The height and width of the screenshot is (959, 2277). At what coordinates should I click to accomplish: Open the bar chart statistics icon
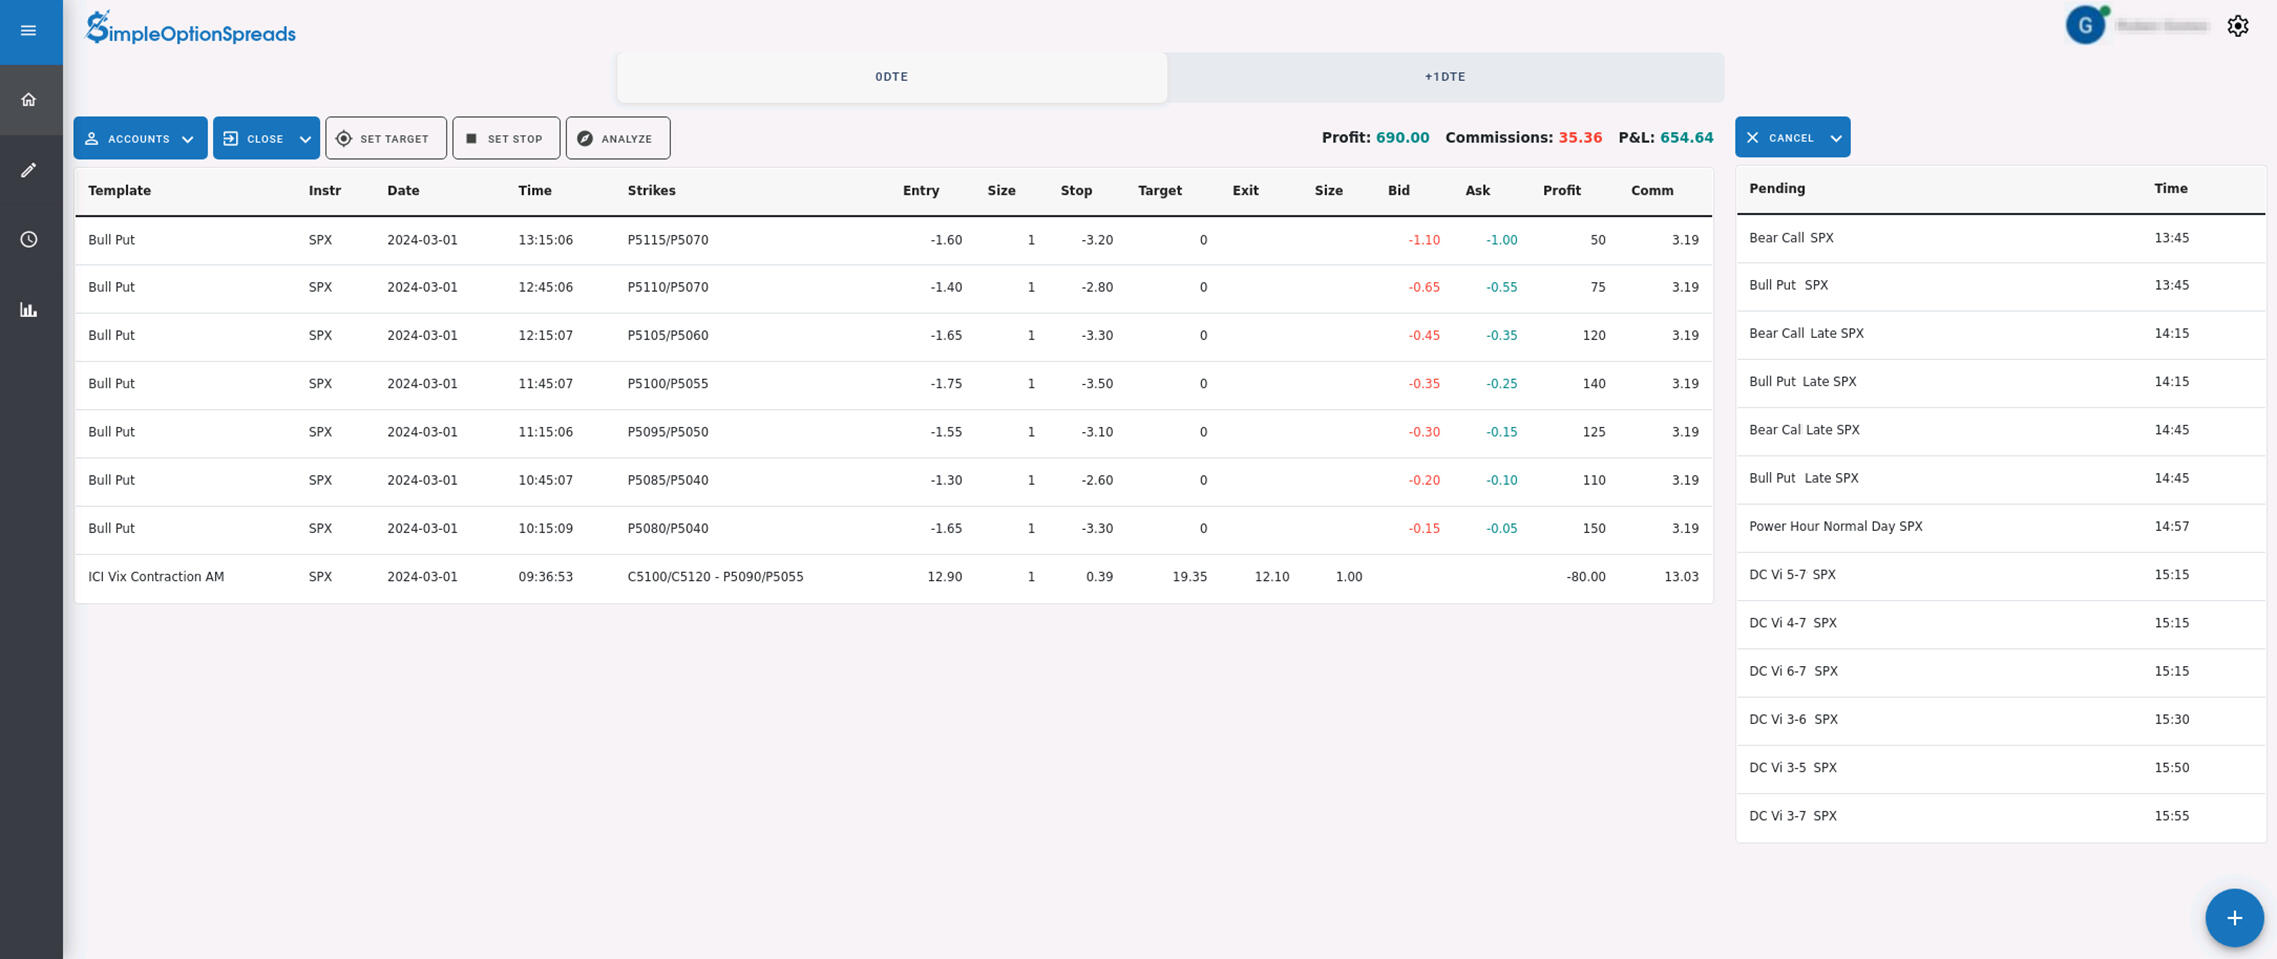pos(29,310)
